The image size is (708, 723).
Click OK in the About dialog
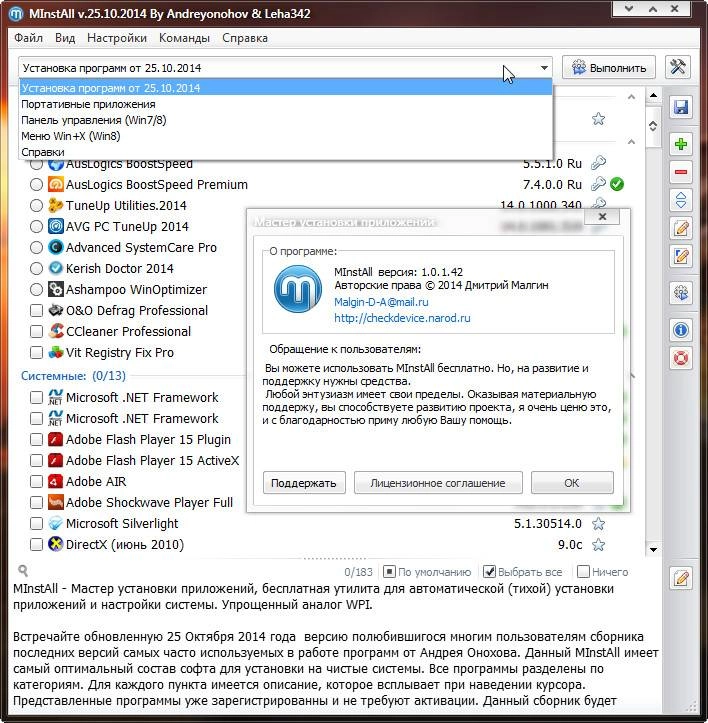pos(572,483)
